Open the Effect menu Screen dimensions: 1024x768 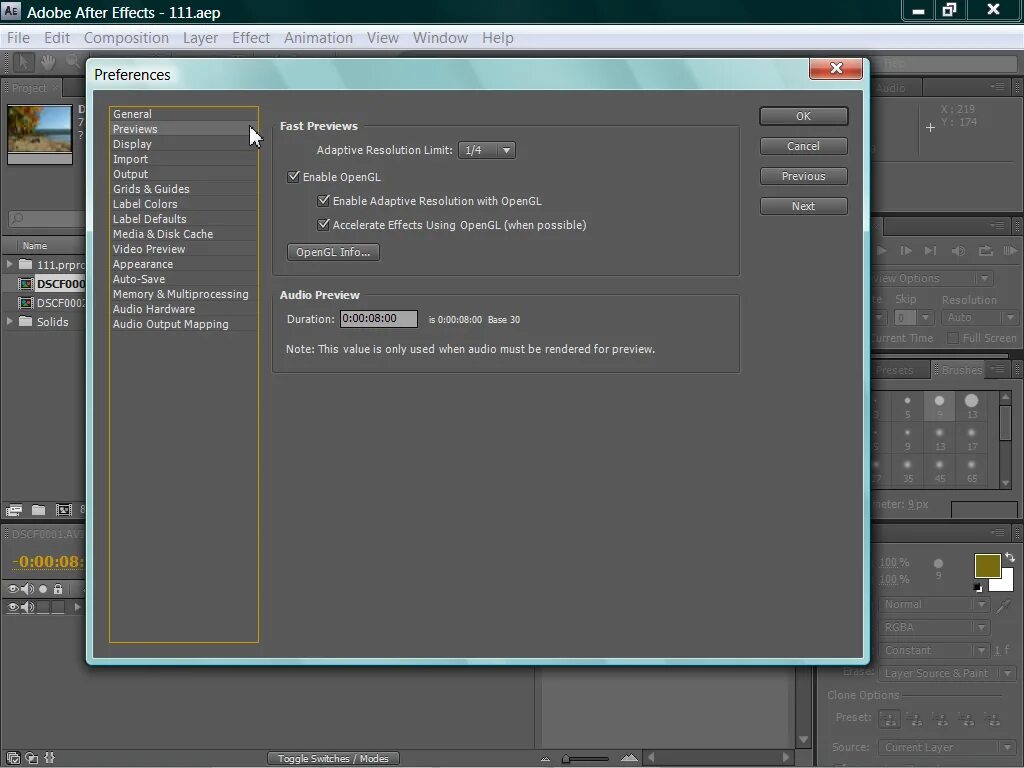251,38
